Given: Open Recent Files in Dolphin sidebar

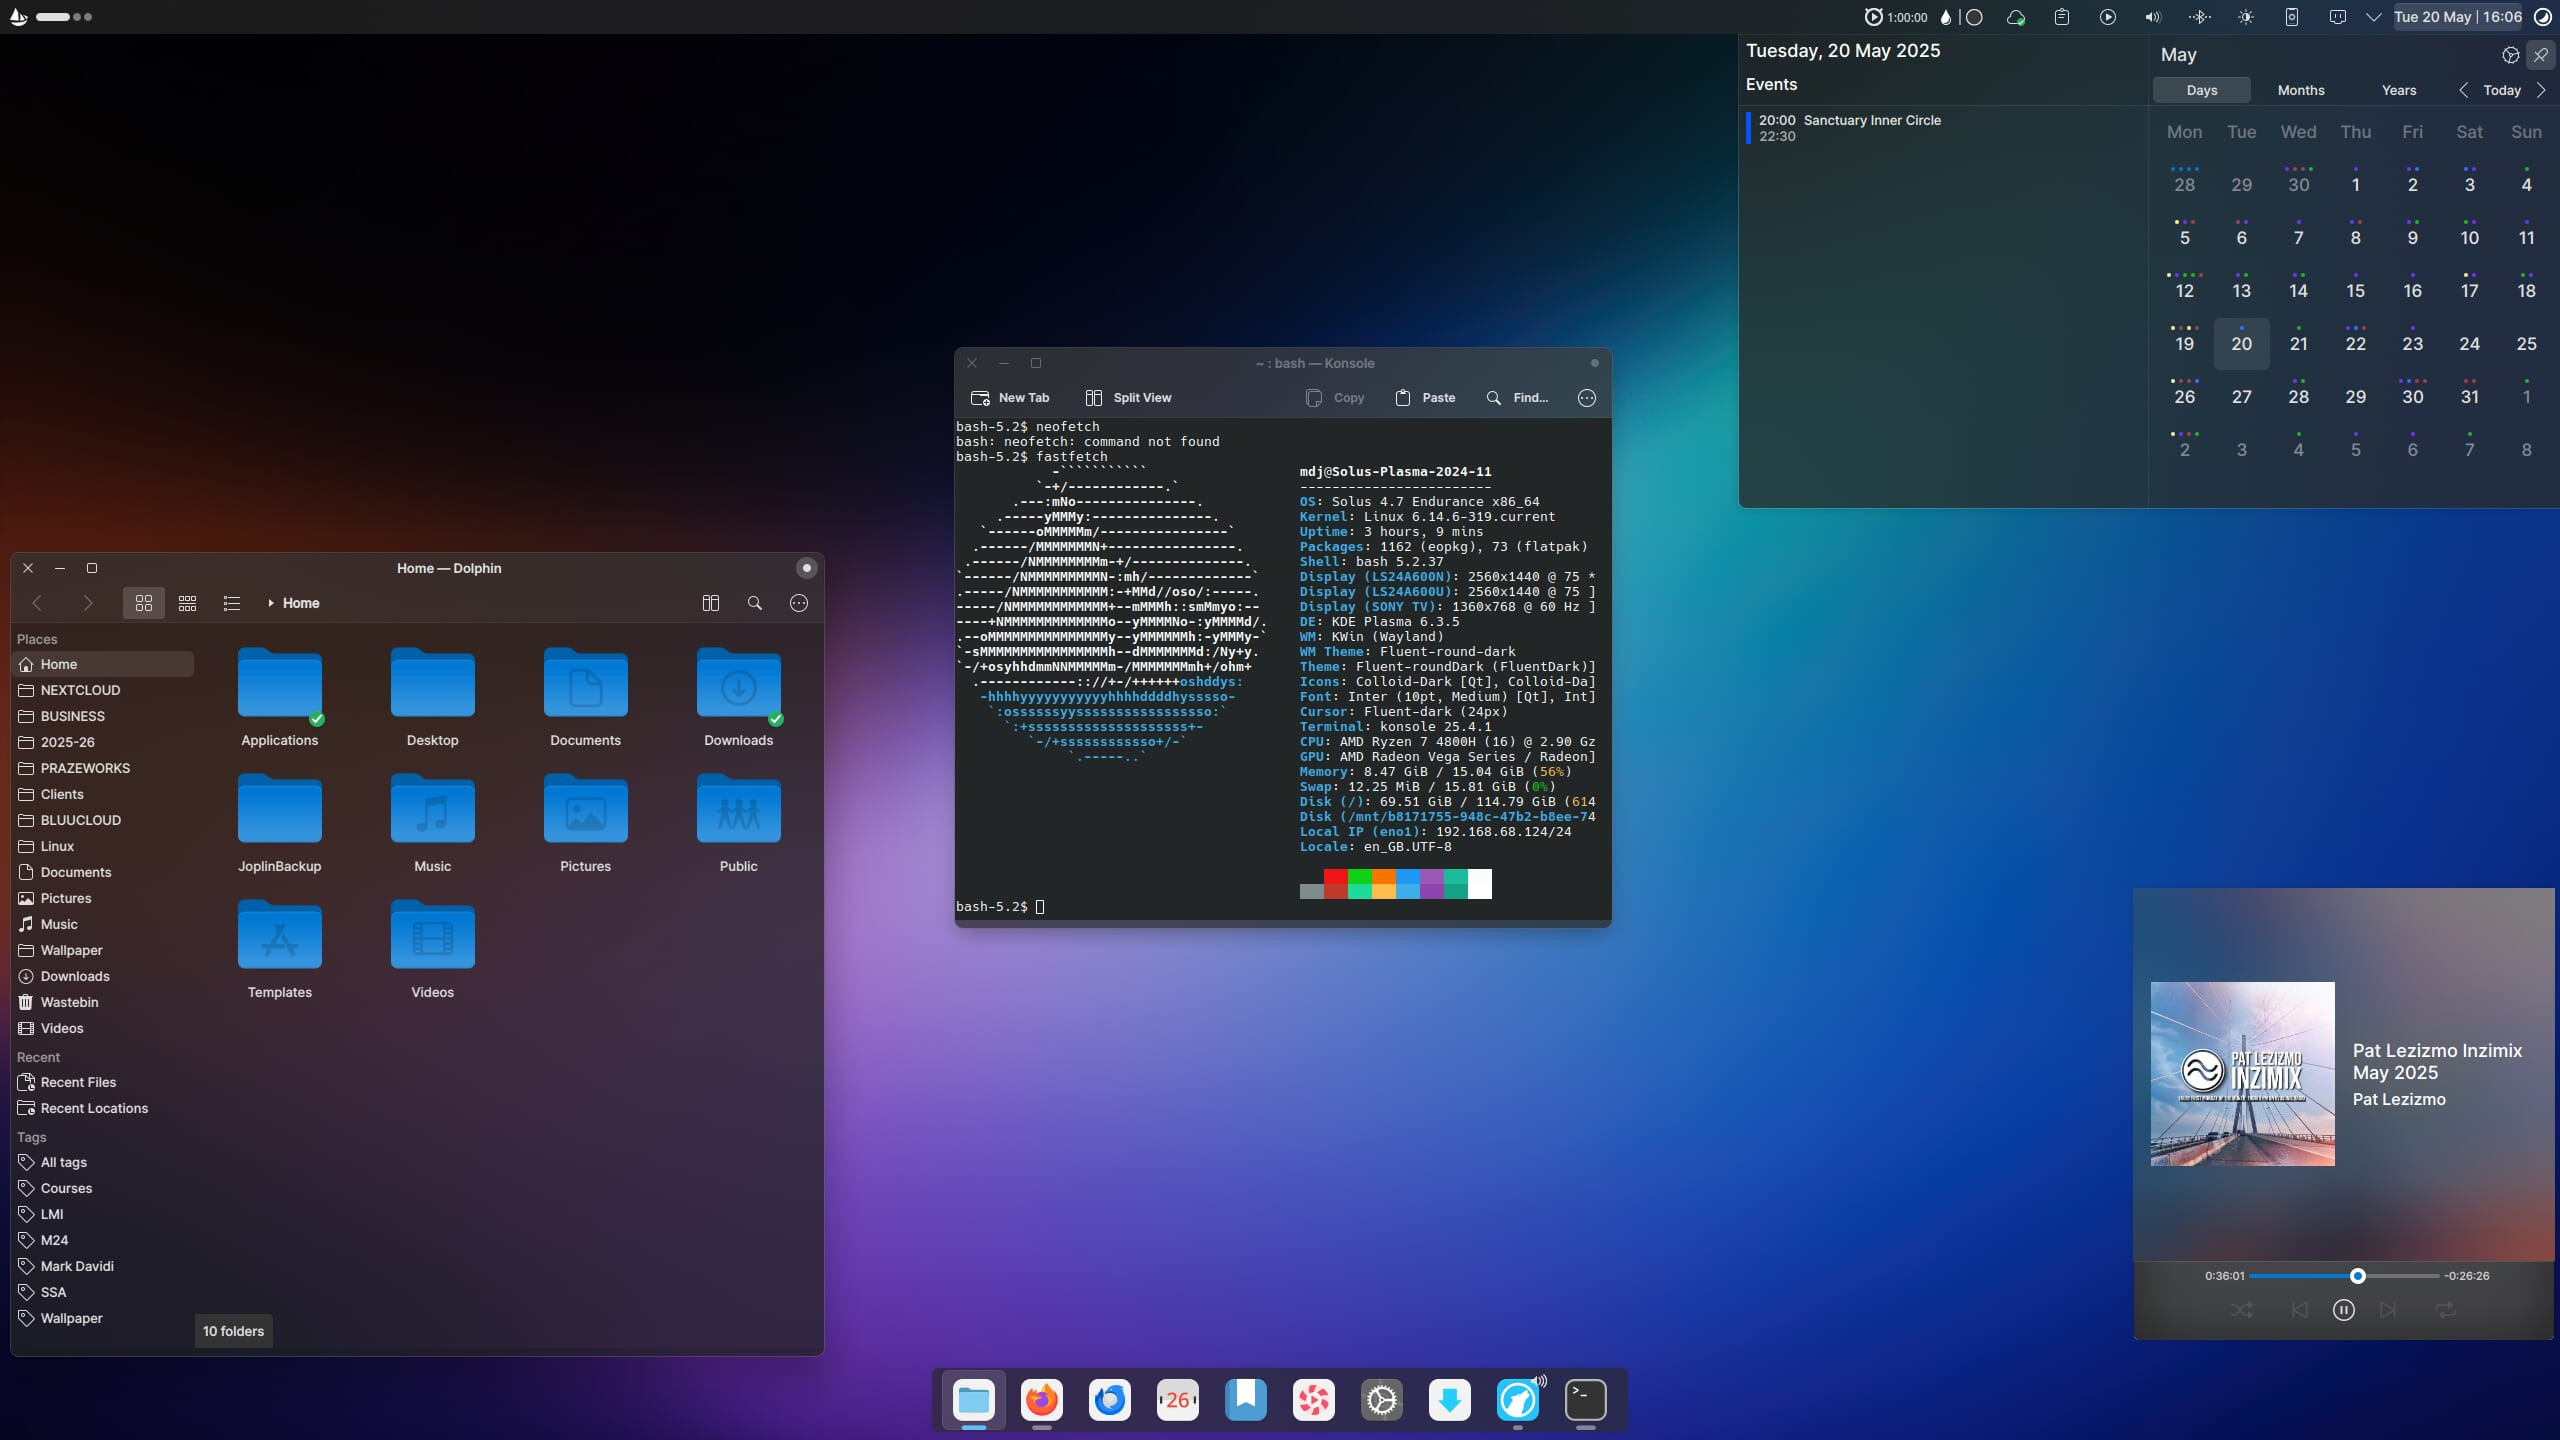Looking at the screenshot, I should tap(104, 1082).
